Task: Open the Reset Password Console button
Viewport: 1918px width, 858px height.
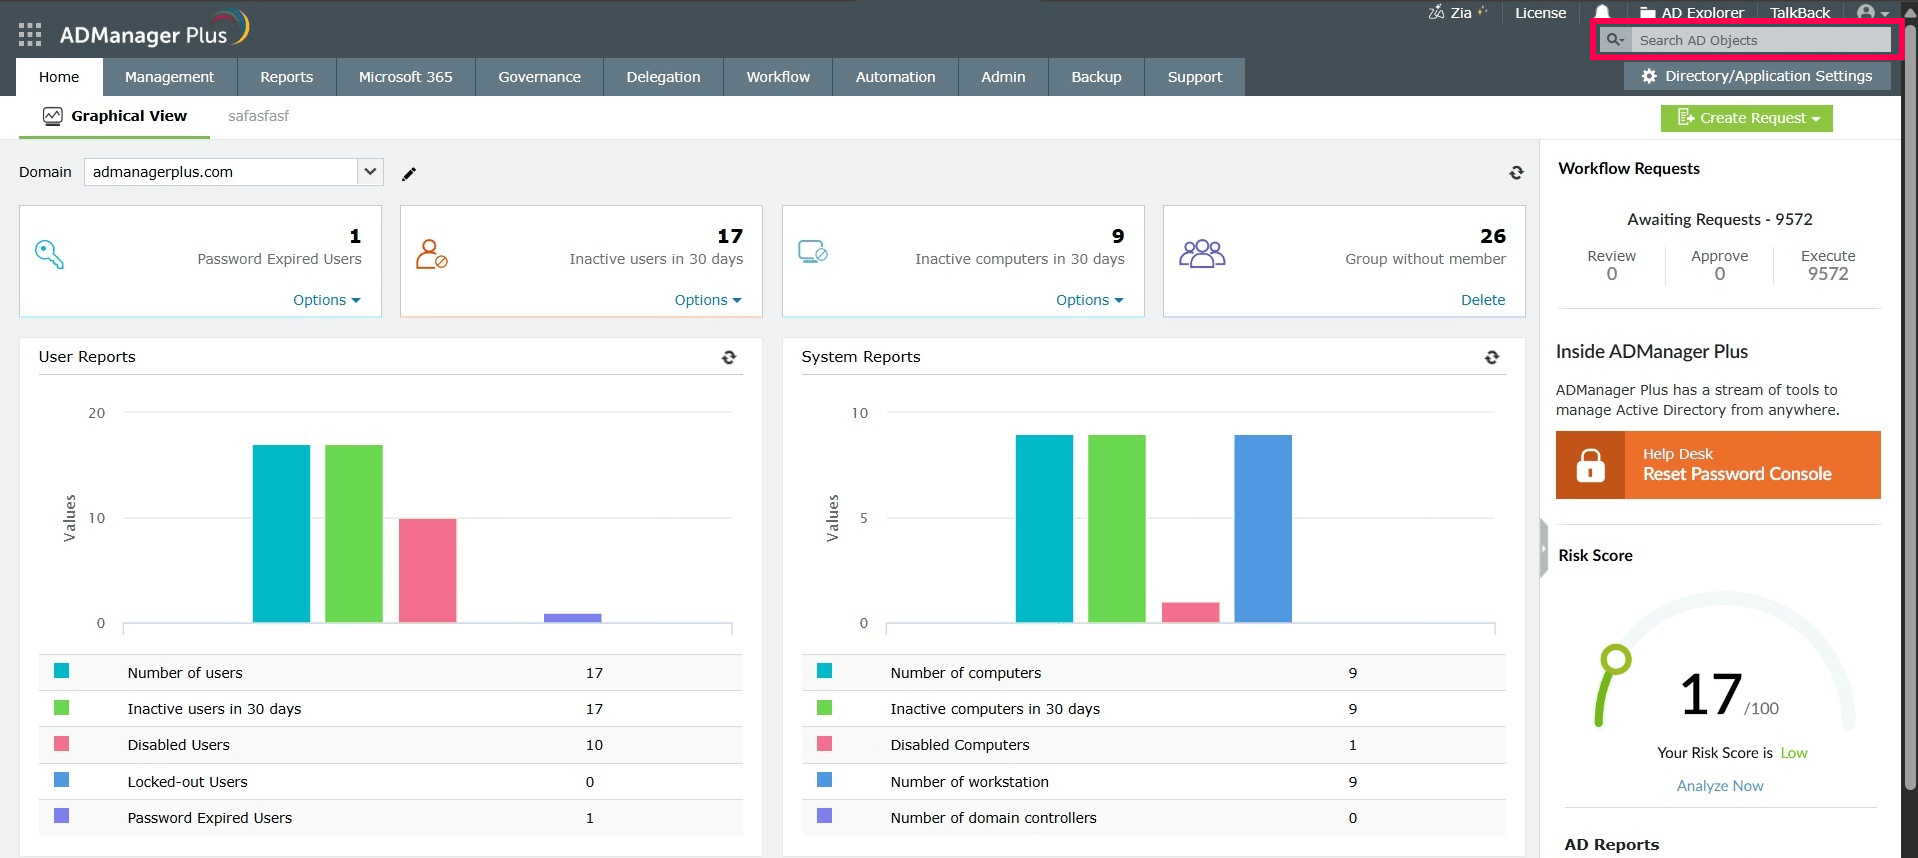Action: 1717,465
